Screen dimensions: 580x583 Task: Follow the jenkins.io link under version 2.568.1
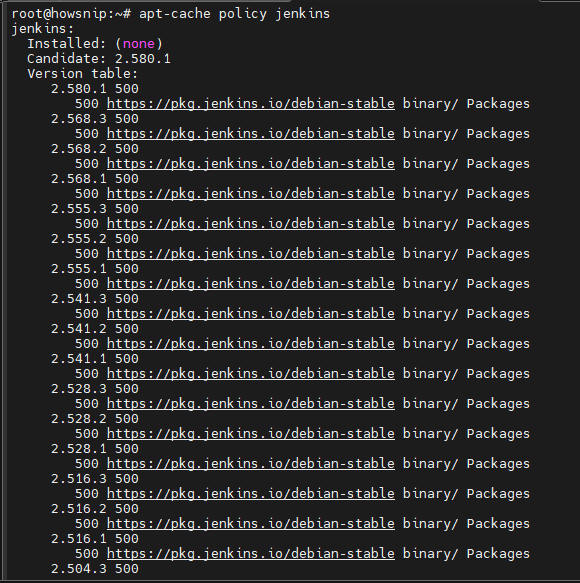point(251,194)
